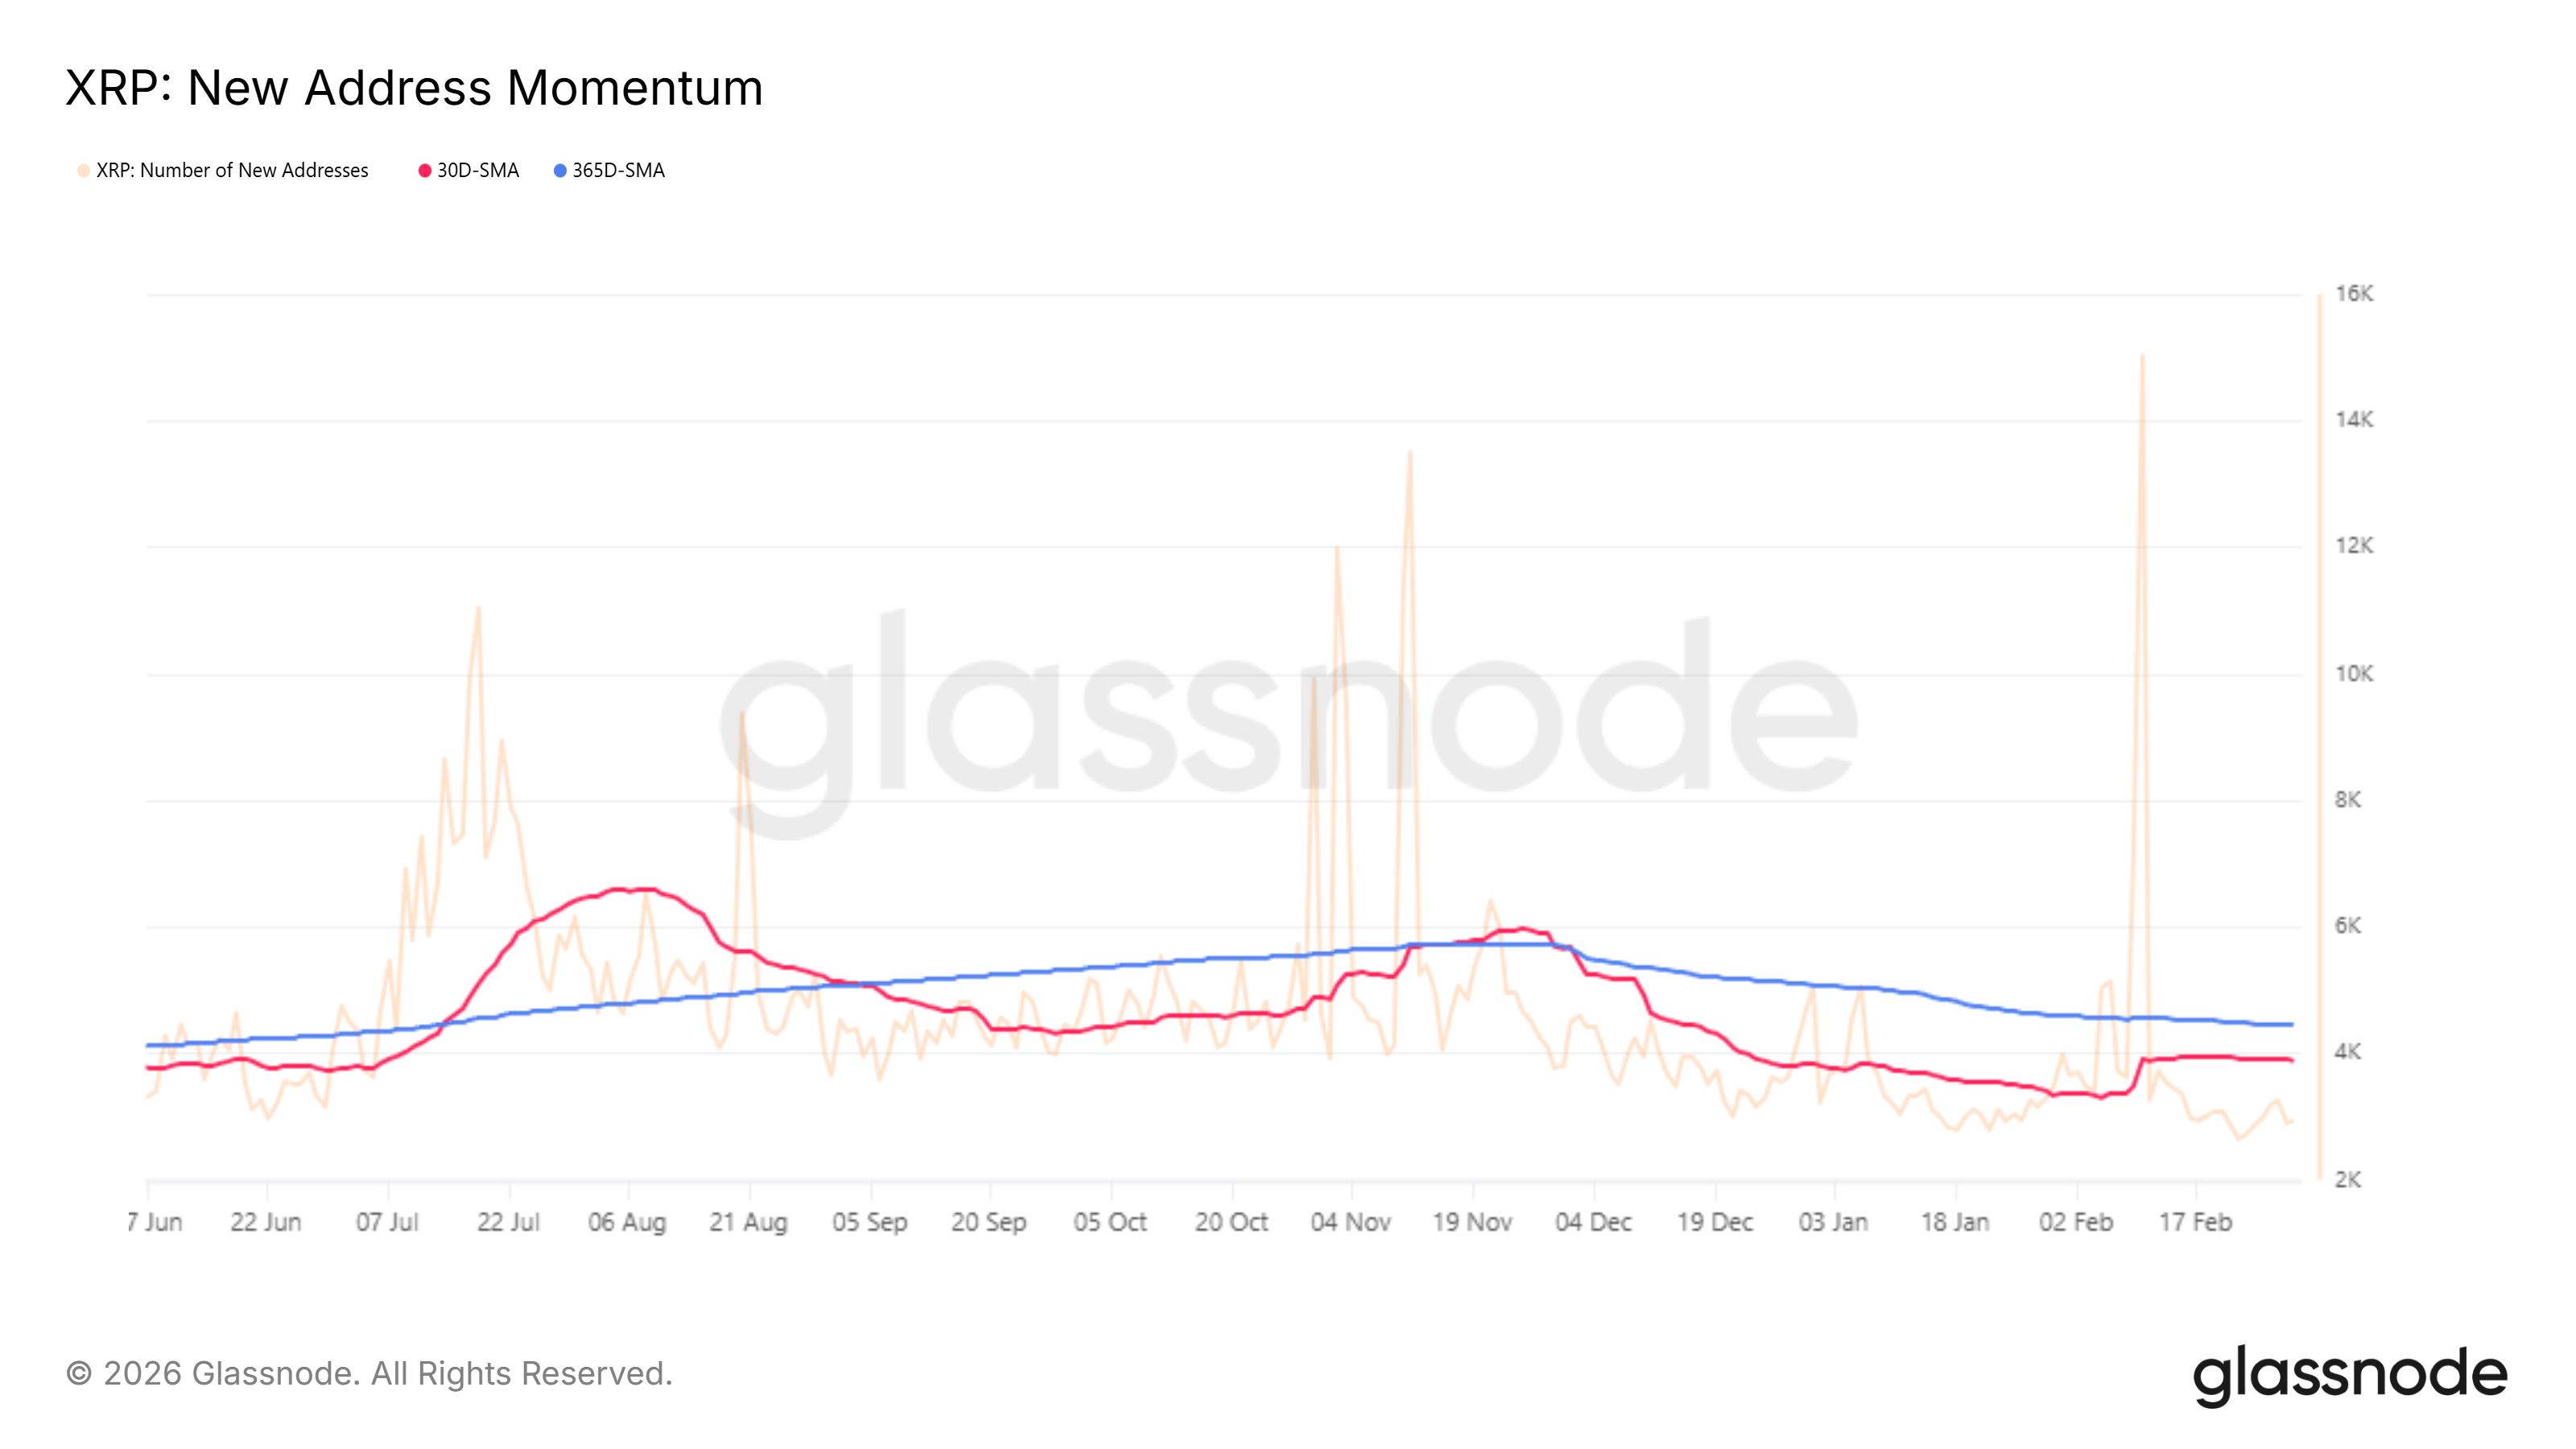Screen dimensions: 2576x1449
Task: Click the Glassnode copyright notice text
Action: [x=369, y=1374]
